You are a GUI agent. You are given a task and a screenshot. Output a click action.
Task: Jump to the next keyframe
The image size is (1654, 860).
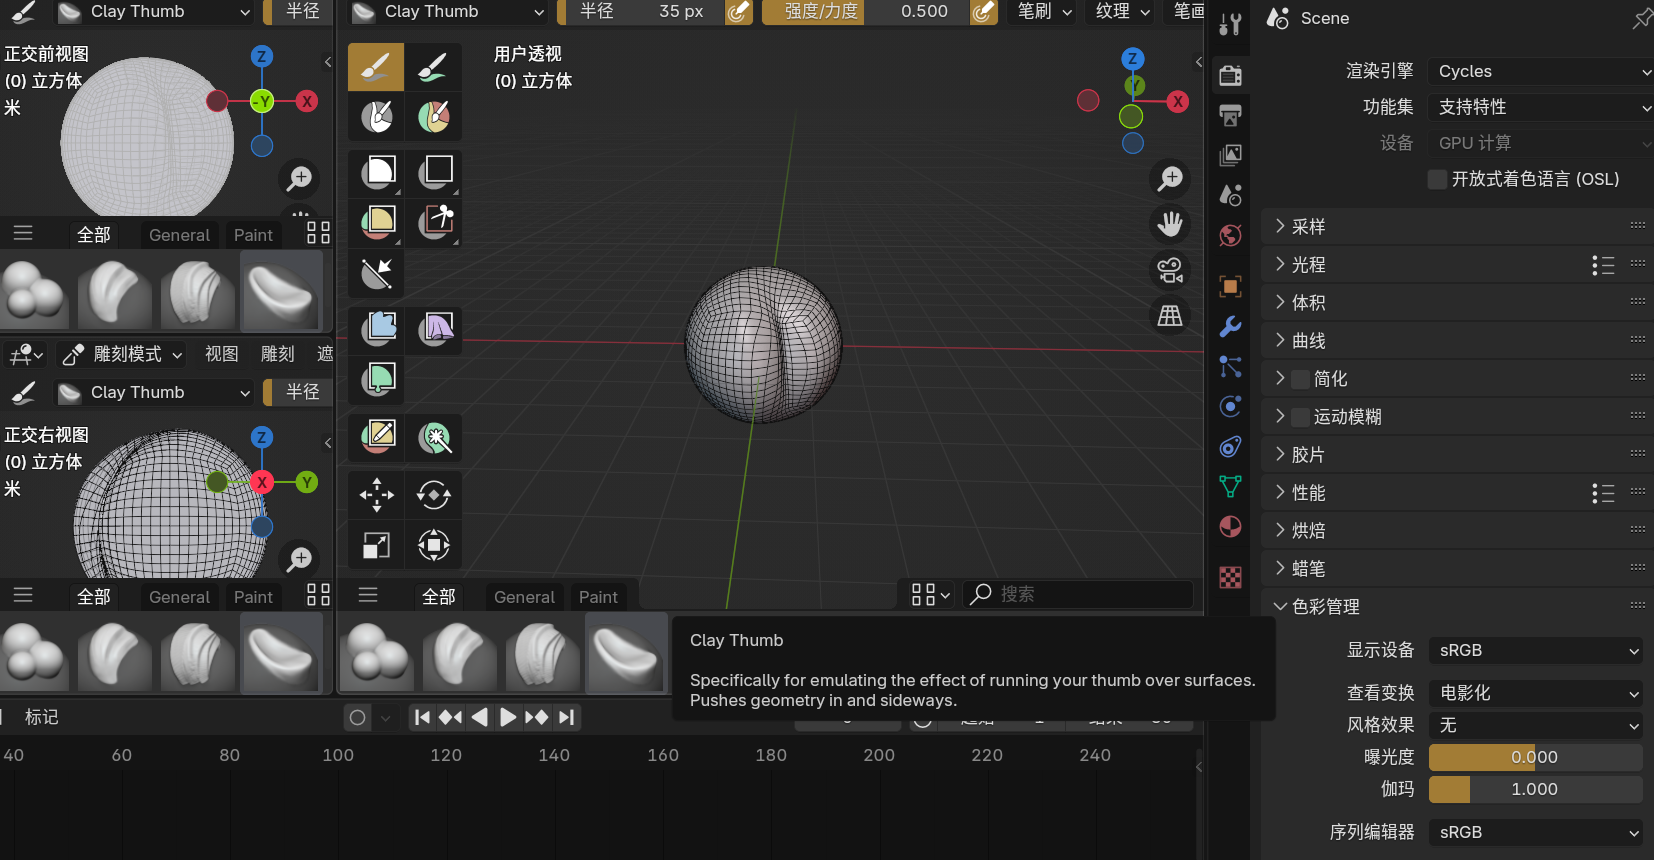click(x=537, y=717)
